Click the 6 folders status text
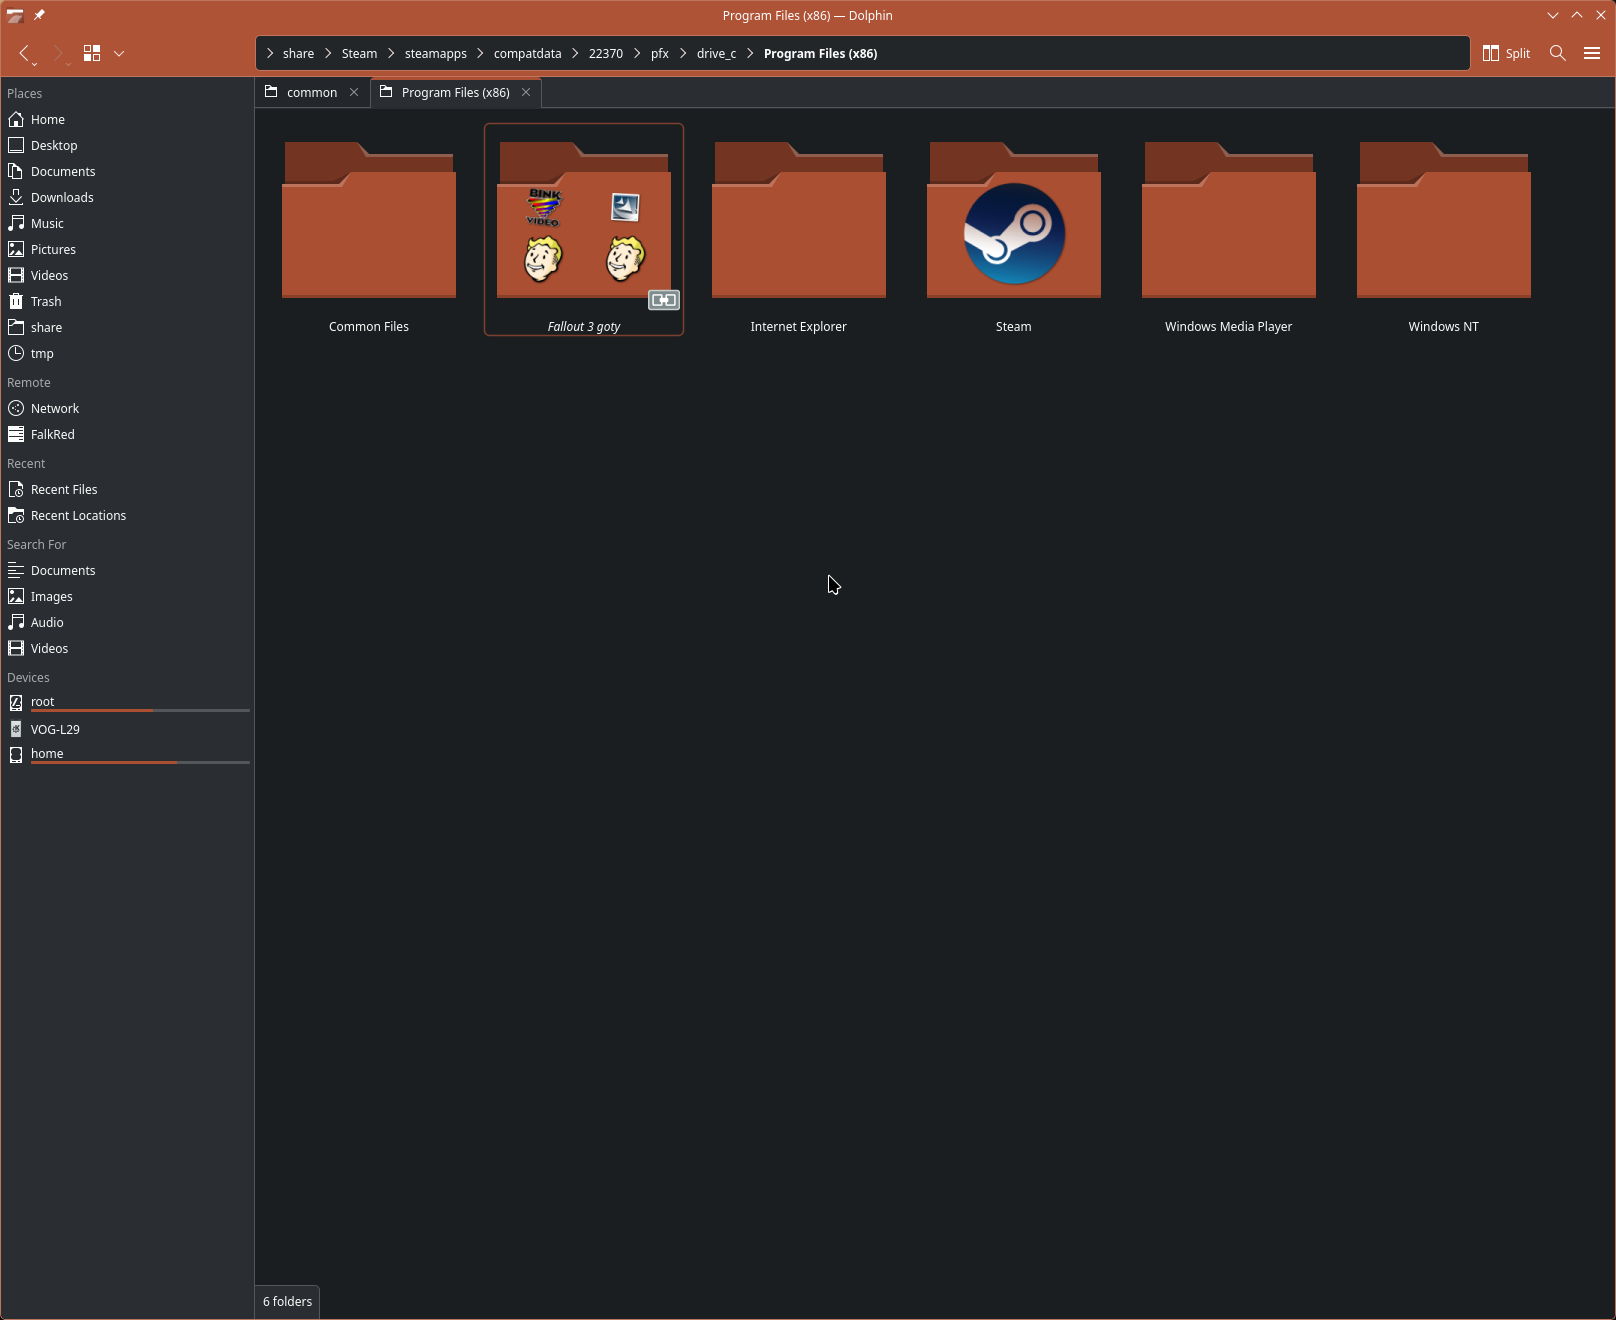Viewport: 1616px width, 1320px height. pos(287,1301)
